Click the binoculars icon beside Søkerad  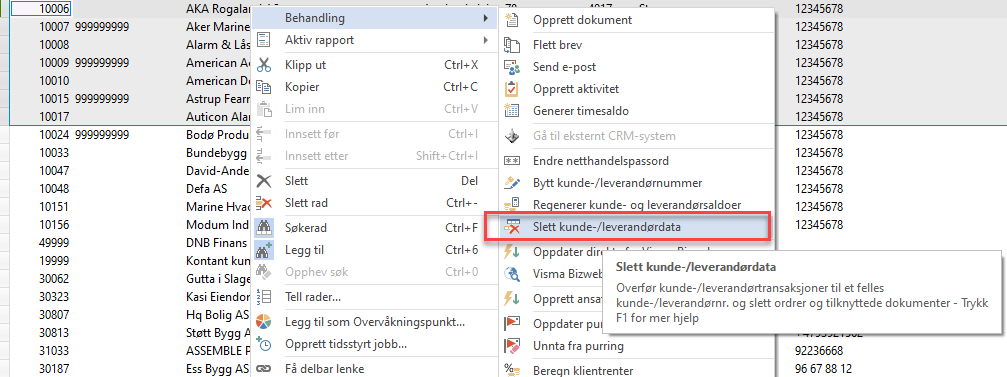(x=264, y=227)
